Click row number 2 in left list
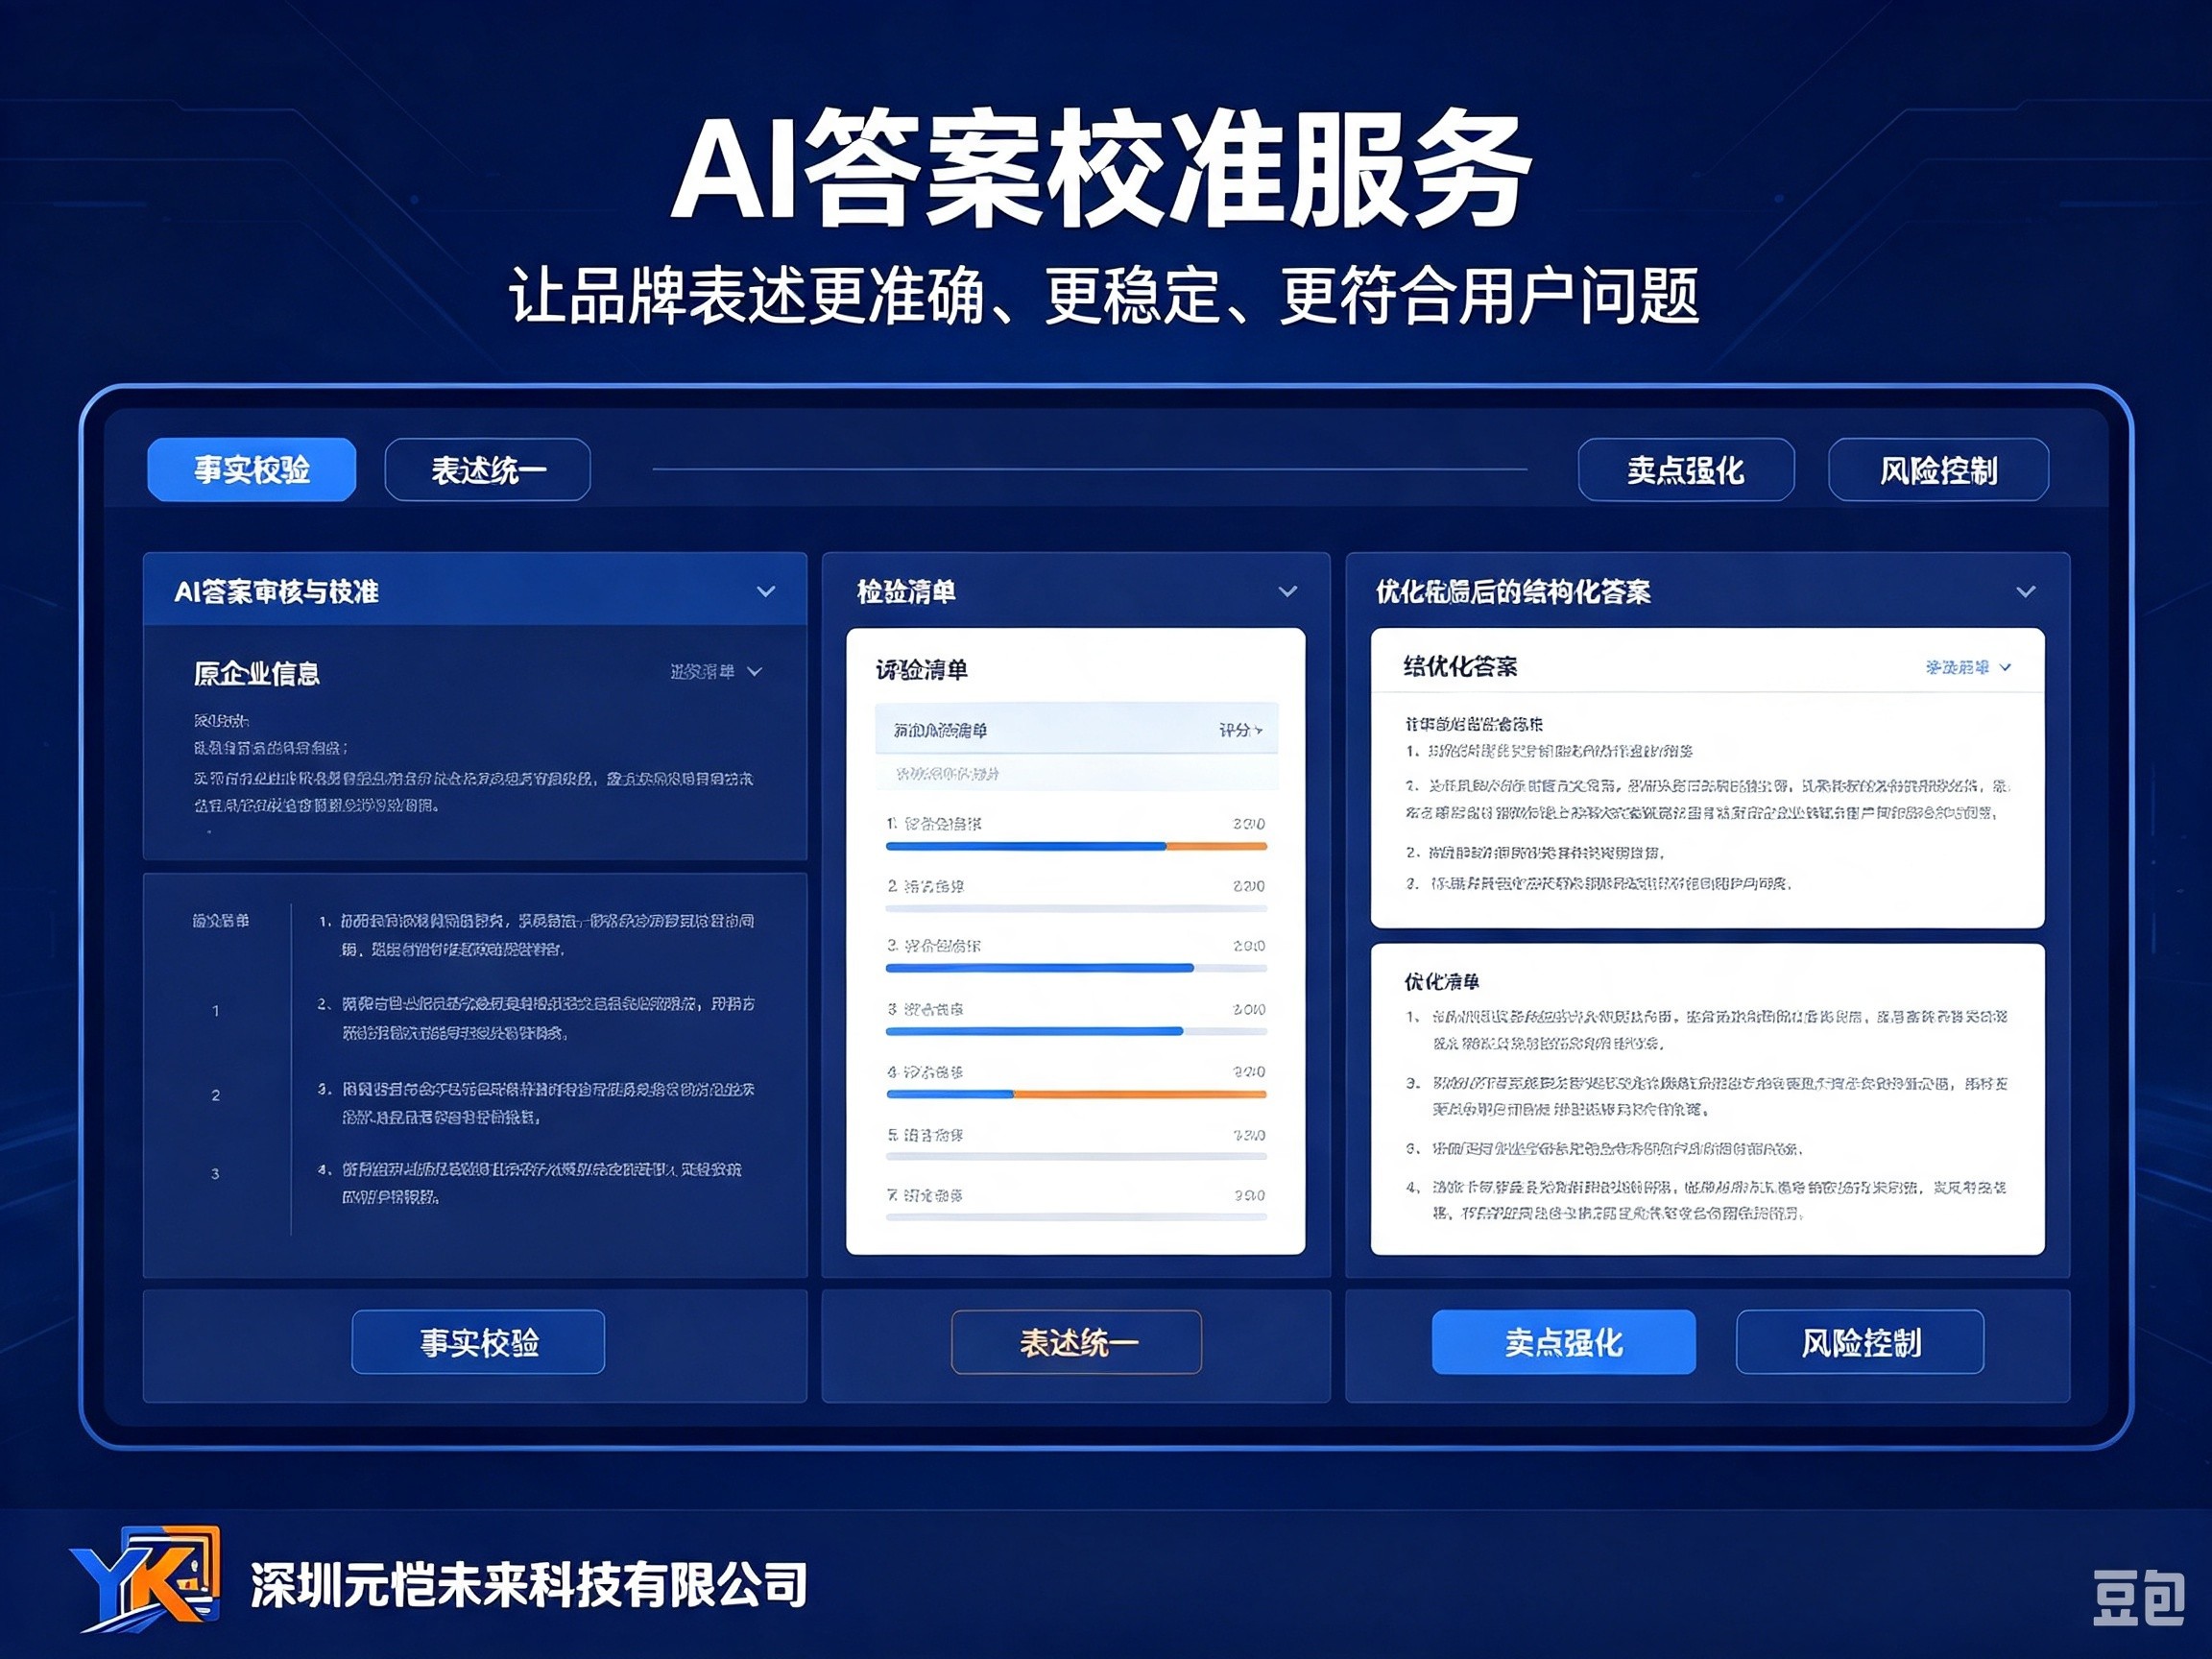The height and width of the screenshot is (1659, 2212). tap(215, 1095)
